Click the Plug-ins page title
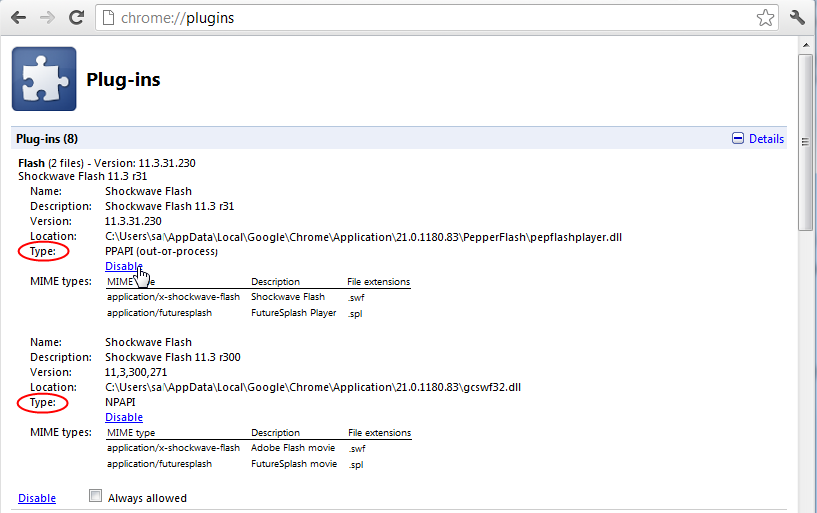Viewport: 817px width, 513px height. click(x=123, y=80)
